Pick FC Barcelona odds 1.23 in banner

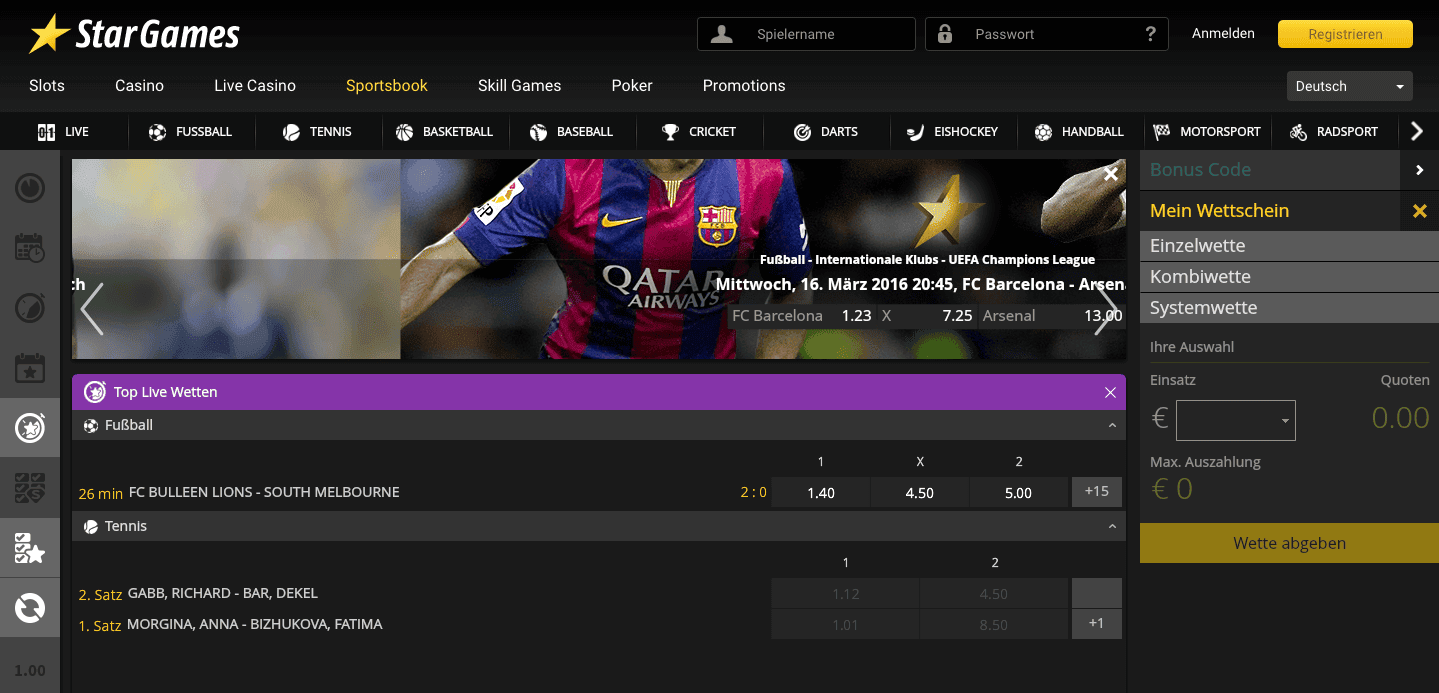[x=802, y=316]
